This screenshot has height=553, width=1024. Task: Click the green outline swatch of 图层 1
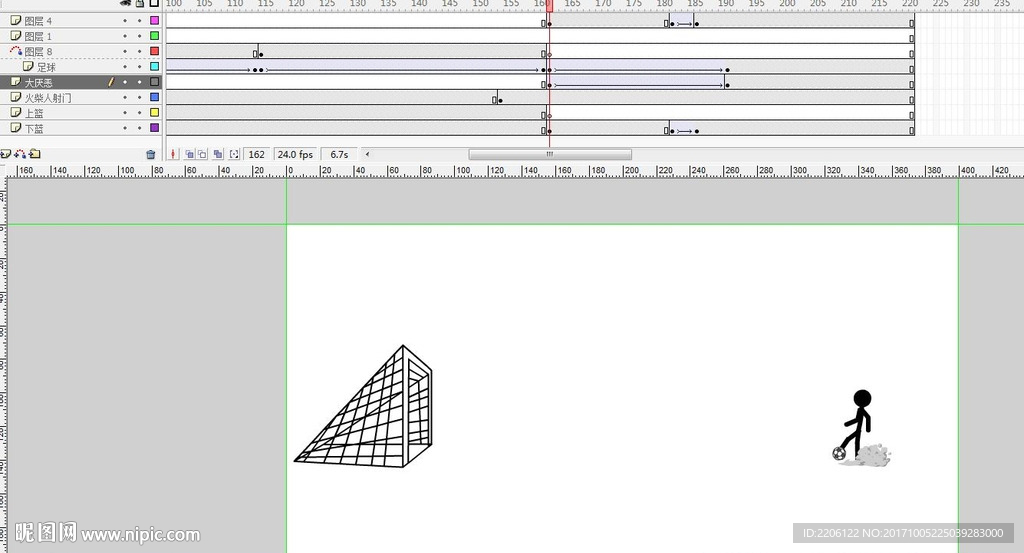pyautogui.click(x=155, y=36)
